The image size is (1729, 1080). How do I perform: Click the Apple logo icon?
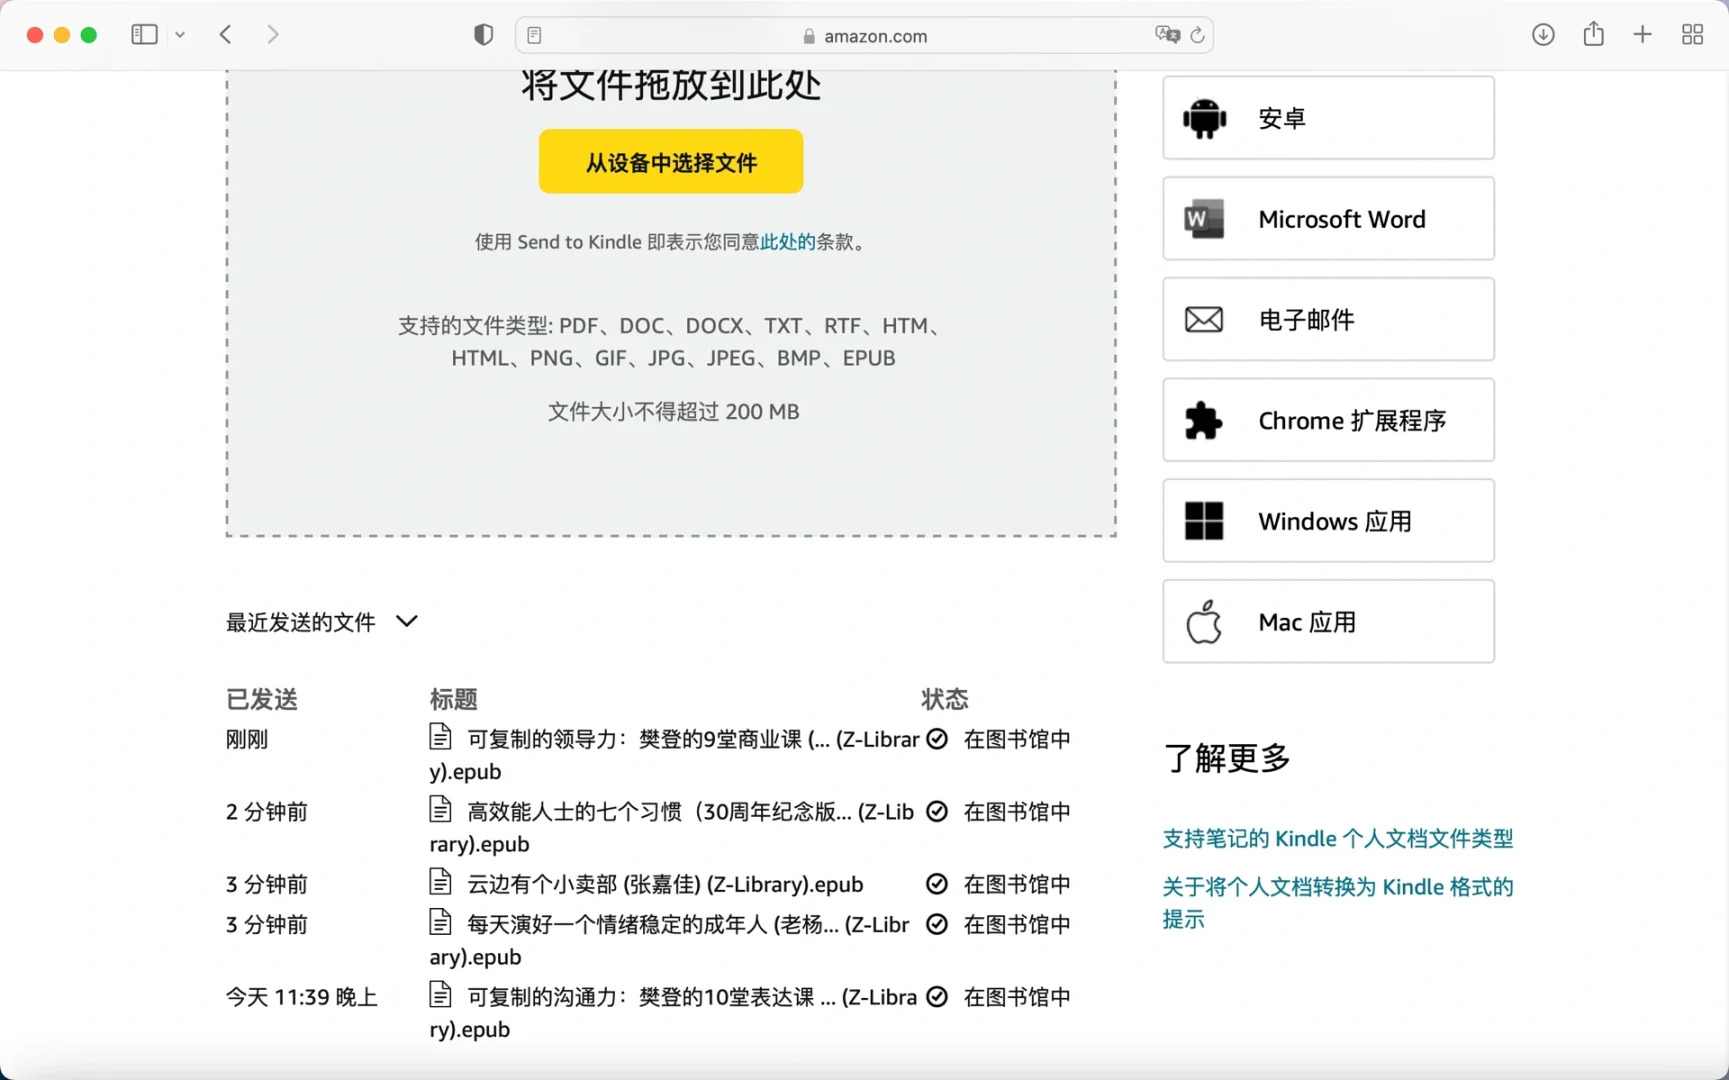coord(1204,622)
